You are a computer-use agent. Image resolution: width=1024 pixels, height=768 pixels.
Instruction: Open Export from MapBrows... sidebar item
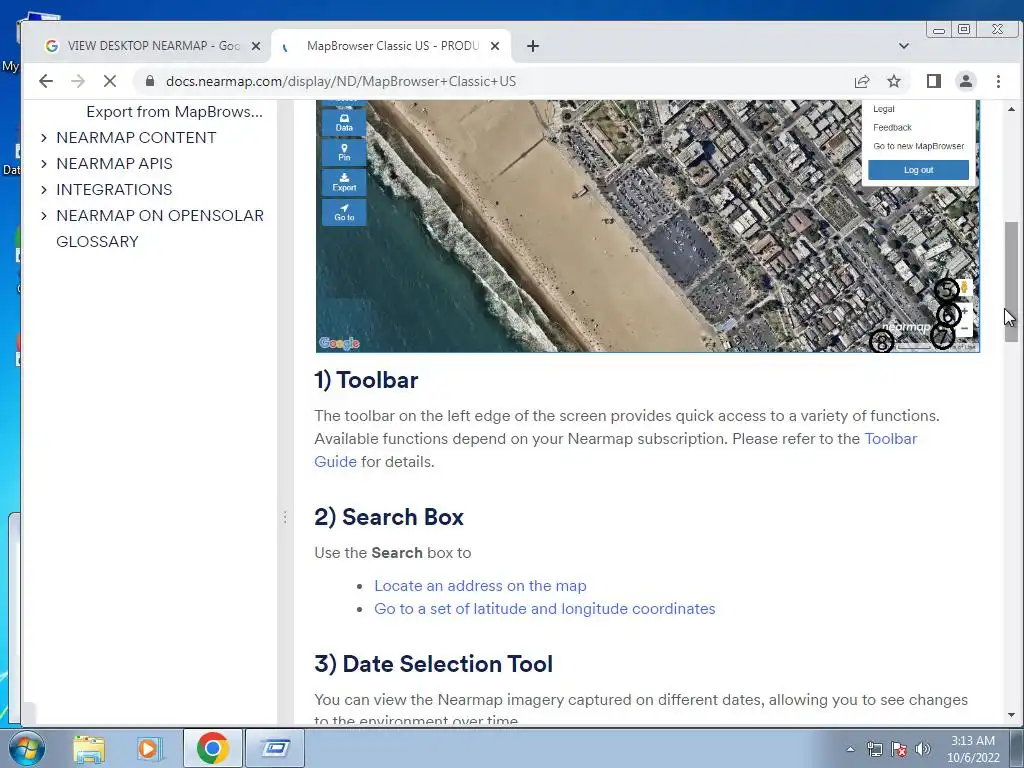pyautogui.click(x=174, y=112)
